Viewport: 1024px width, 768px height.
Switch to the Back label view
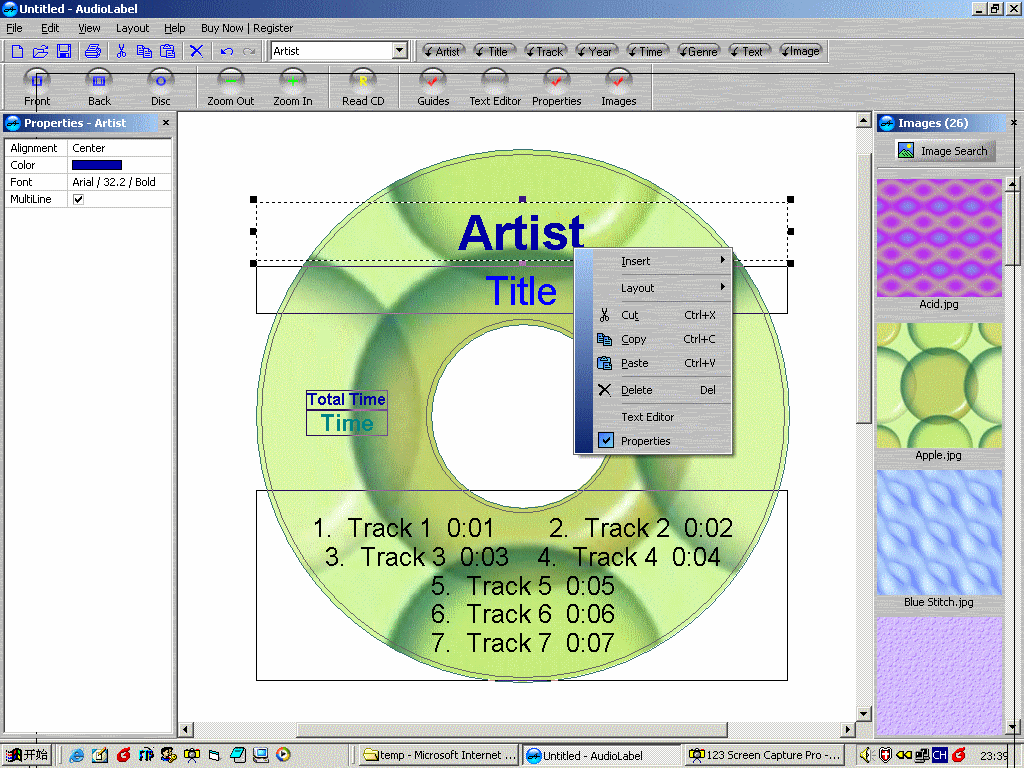[x=98, y=87]
